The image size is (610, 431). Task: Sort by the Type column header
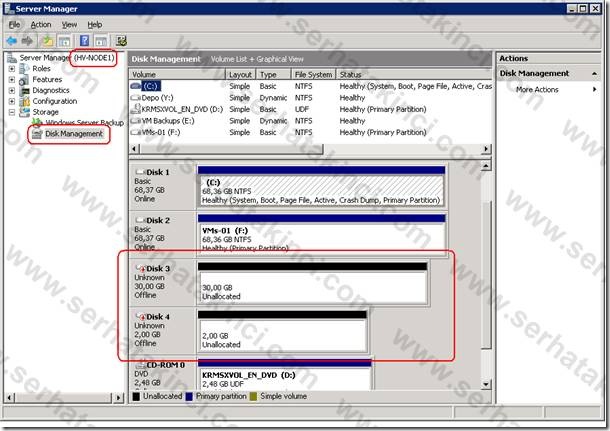tap(273, 74)
